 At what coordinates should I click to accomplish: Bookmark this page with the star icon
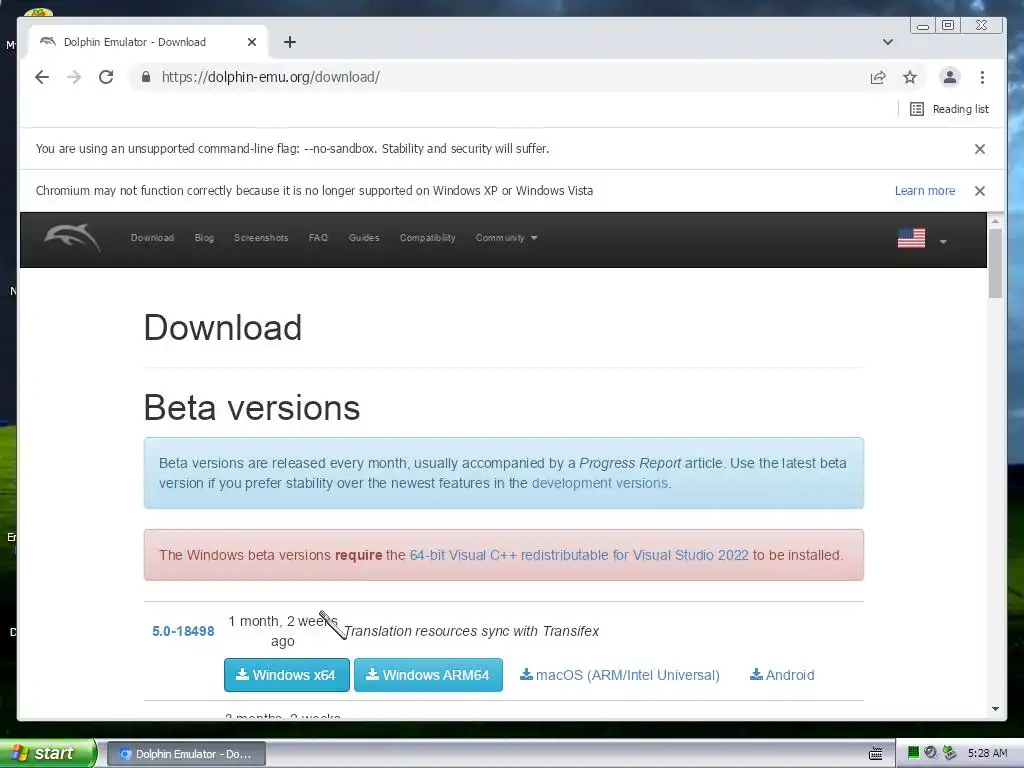pos(910,77)
